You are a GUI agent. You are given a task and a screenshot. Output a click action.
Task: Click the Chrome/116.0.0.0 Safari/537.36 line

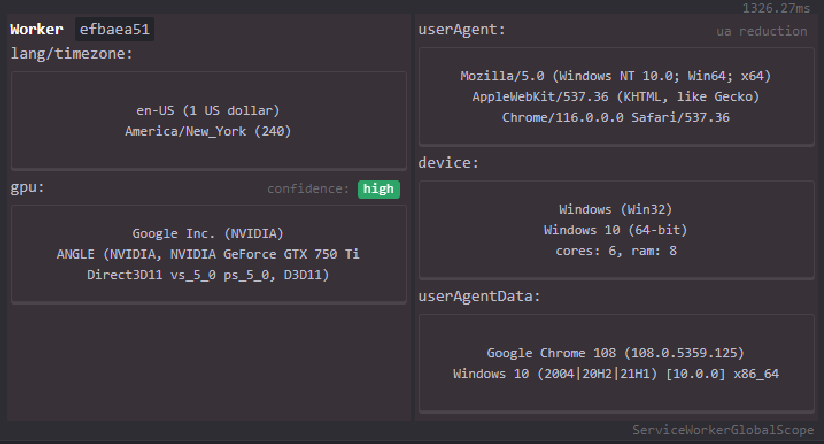tap(615, 117)
